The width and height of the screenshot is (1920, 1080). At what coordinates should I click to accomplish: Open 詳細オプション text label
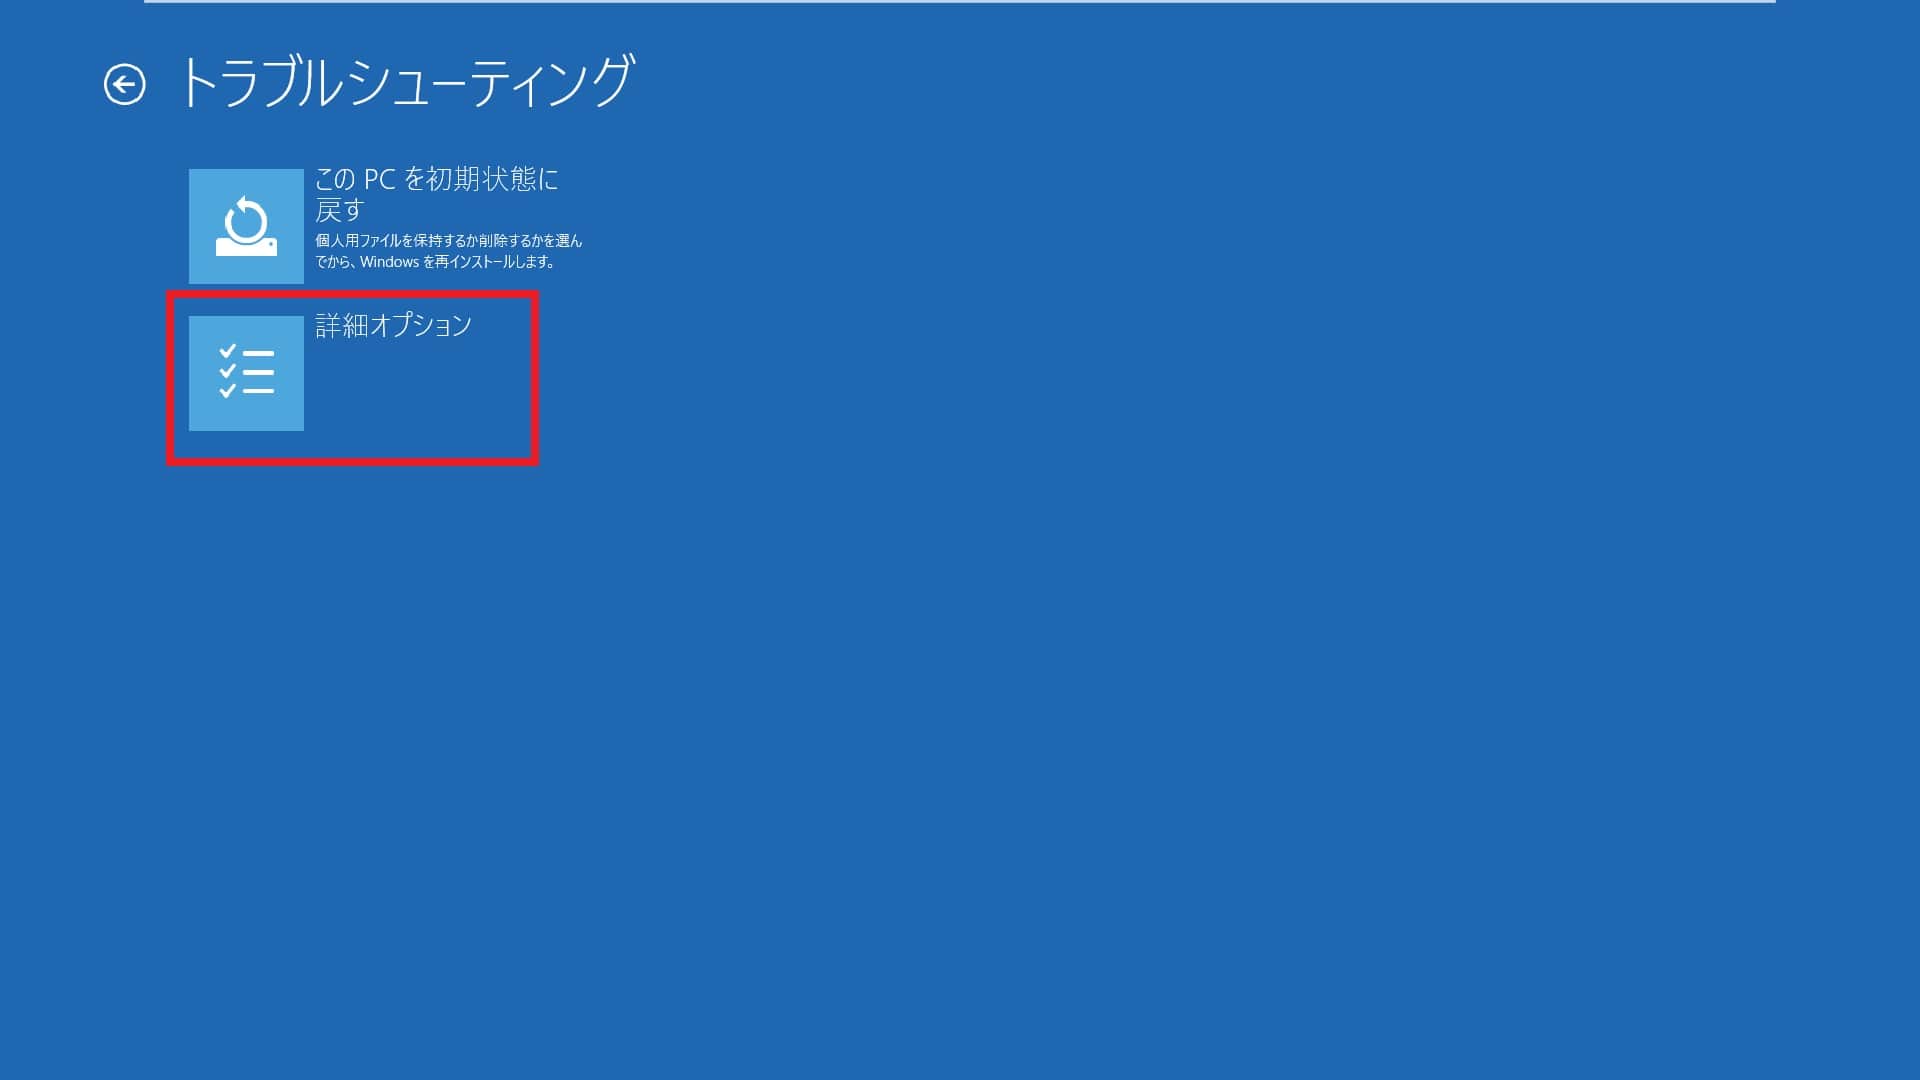coord(393,326)
